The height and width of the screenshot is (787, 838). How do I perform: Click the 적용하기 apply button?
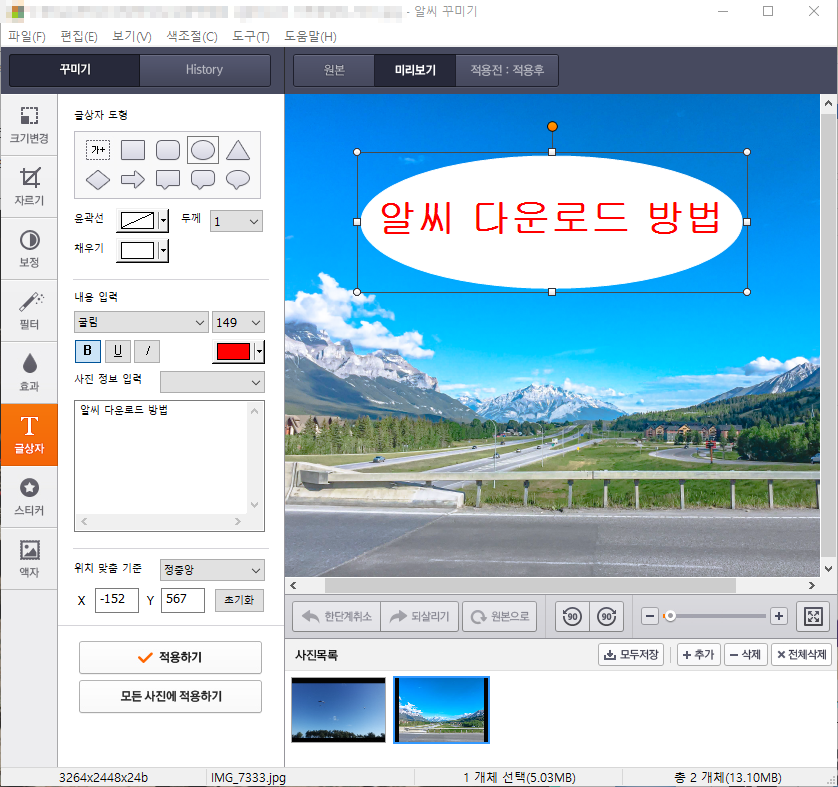(170, 657)
